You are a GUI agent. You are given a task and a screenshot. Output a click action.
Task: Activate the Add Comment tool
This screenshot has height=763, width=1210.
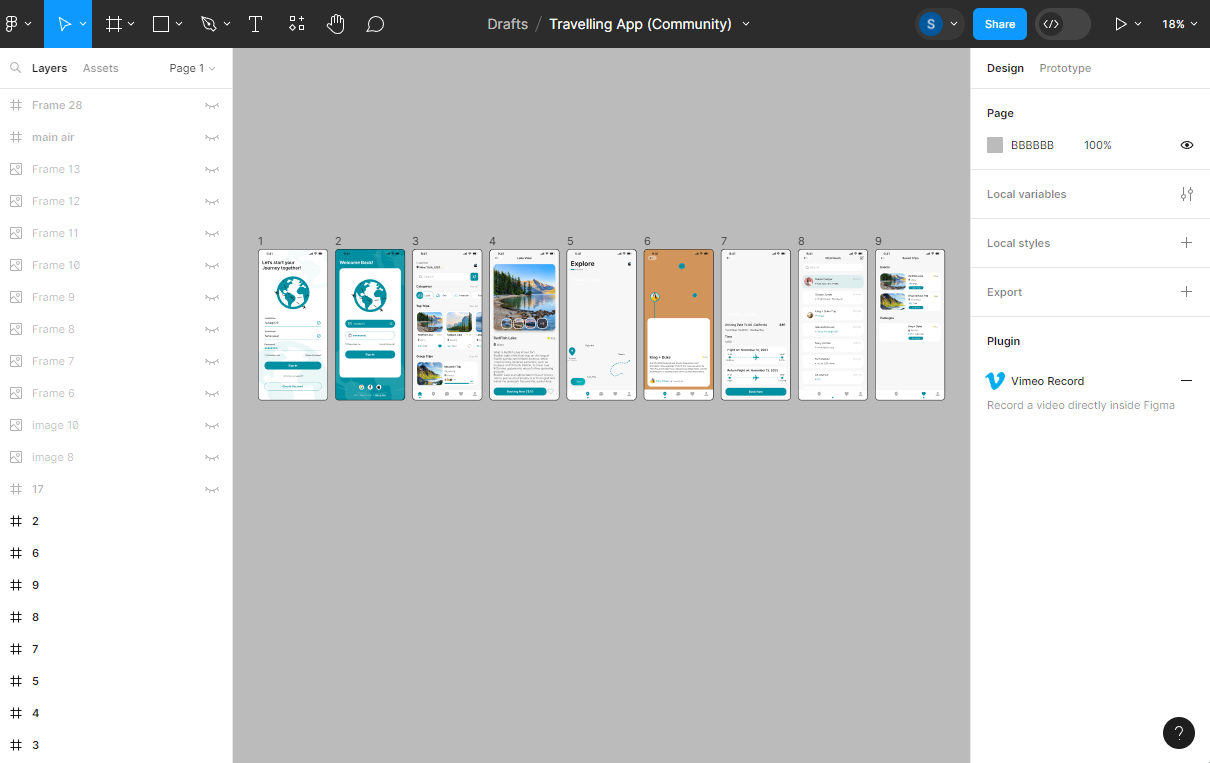pos(375,24)
